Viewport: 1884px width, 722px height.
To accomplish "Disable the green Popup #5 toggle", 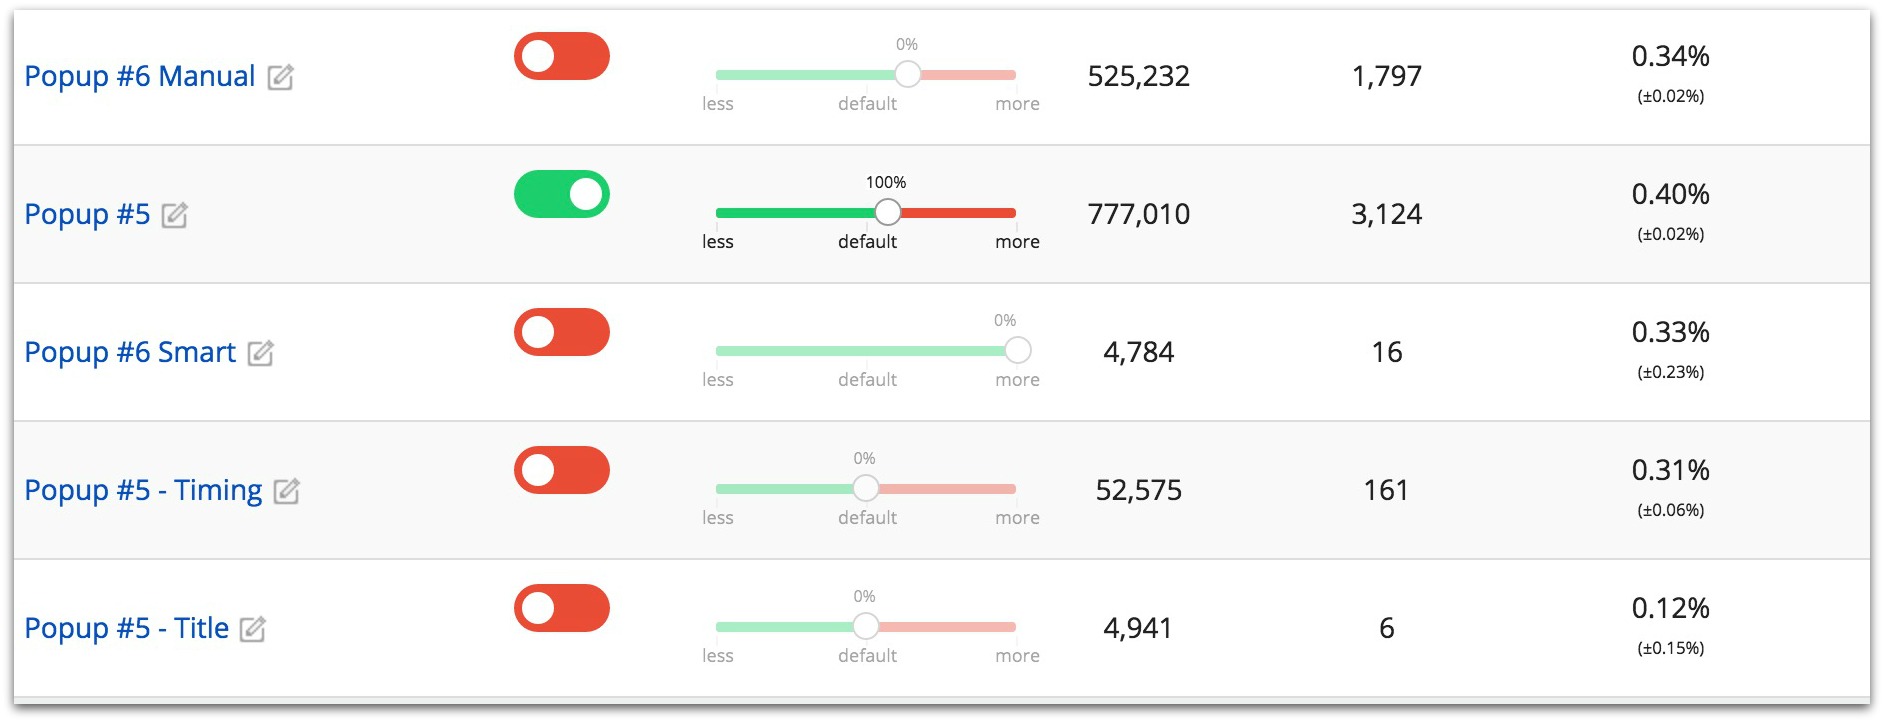I will (561, 194).
